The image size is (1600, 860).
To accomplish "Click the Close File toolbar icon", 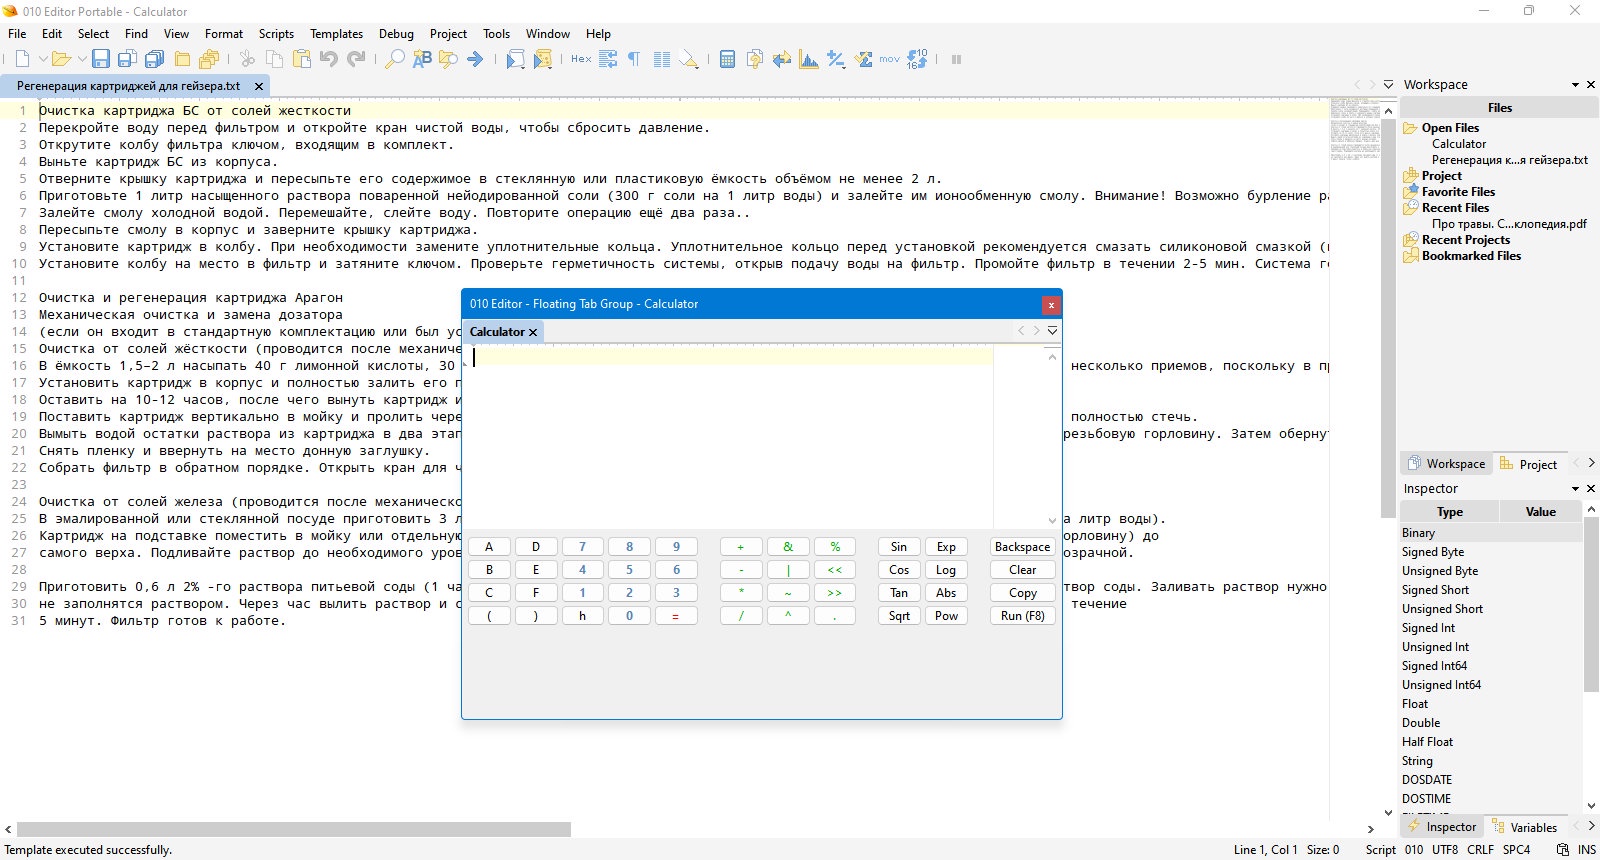I will [182, 59].
